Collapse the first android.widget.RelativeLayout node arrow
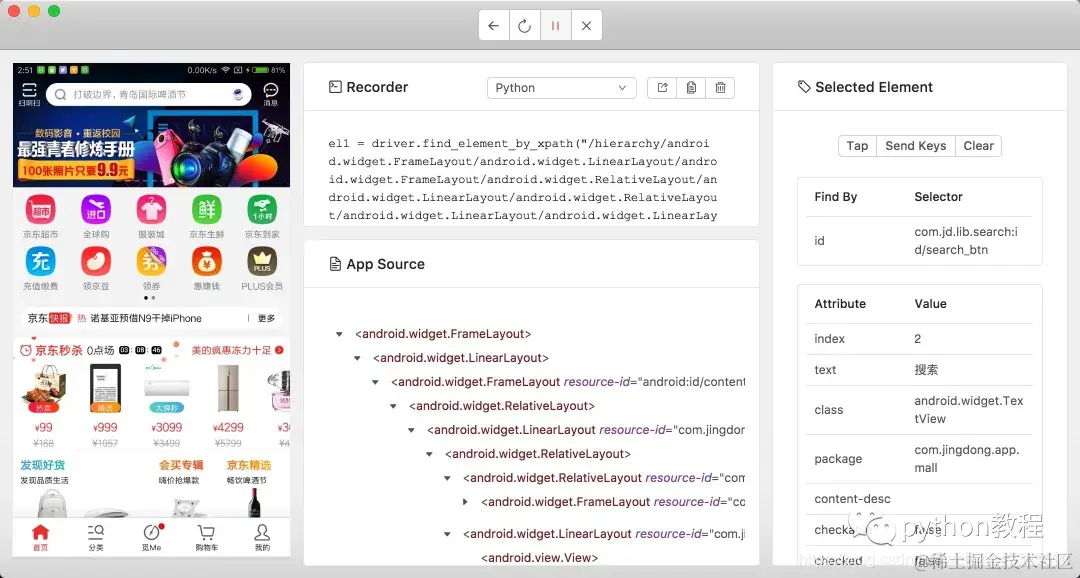Image resolution: width=1080 pixels, height=578 pixels. (x=393, y=406)
